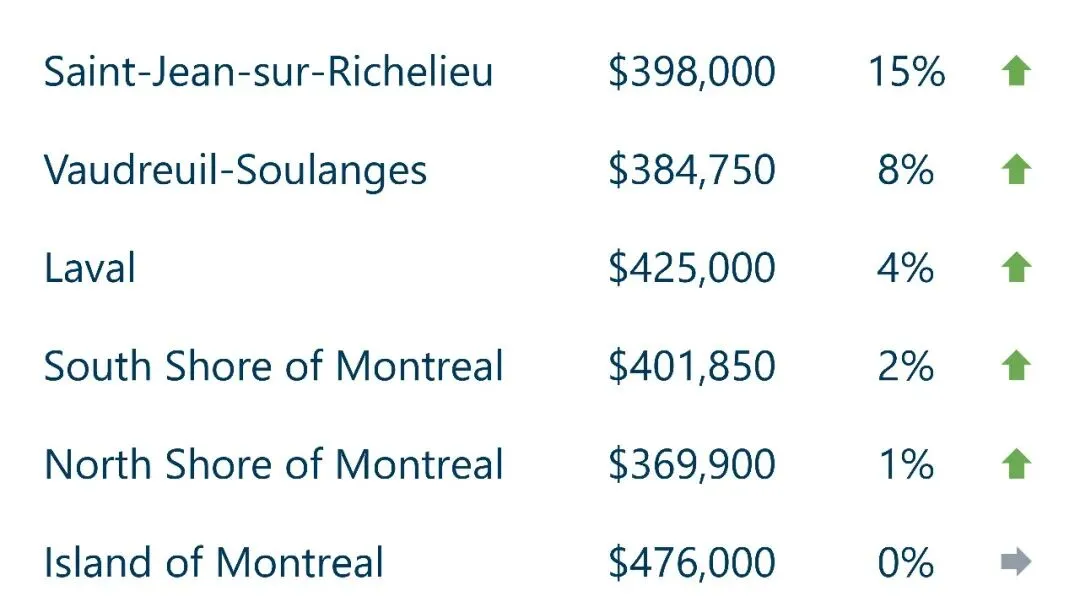Click the $425,000 price for Laval
Image resolution: width=1080 pixels, height=613 pixels.
pyautogui.click(x=691, y=268)
